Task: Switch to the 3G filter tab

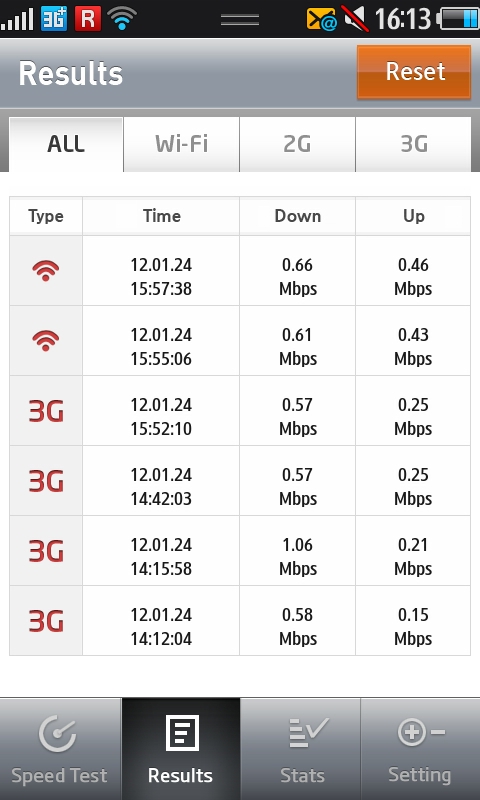Action: [413, 144]
